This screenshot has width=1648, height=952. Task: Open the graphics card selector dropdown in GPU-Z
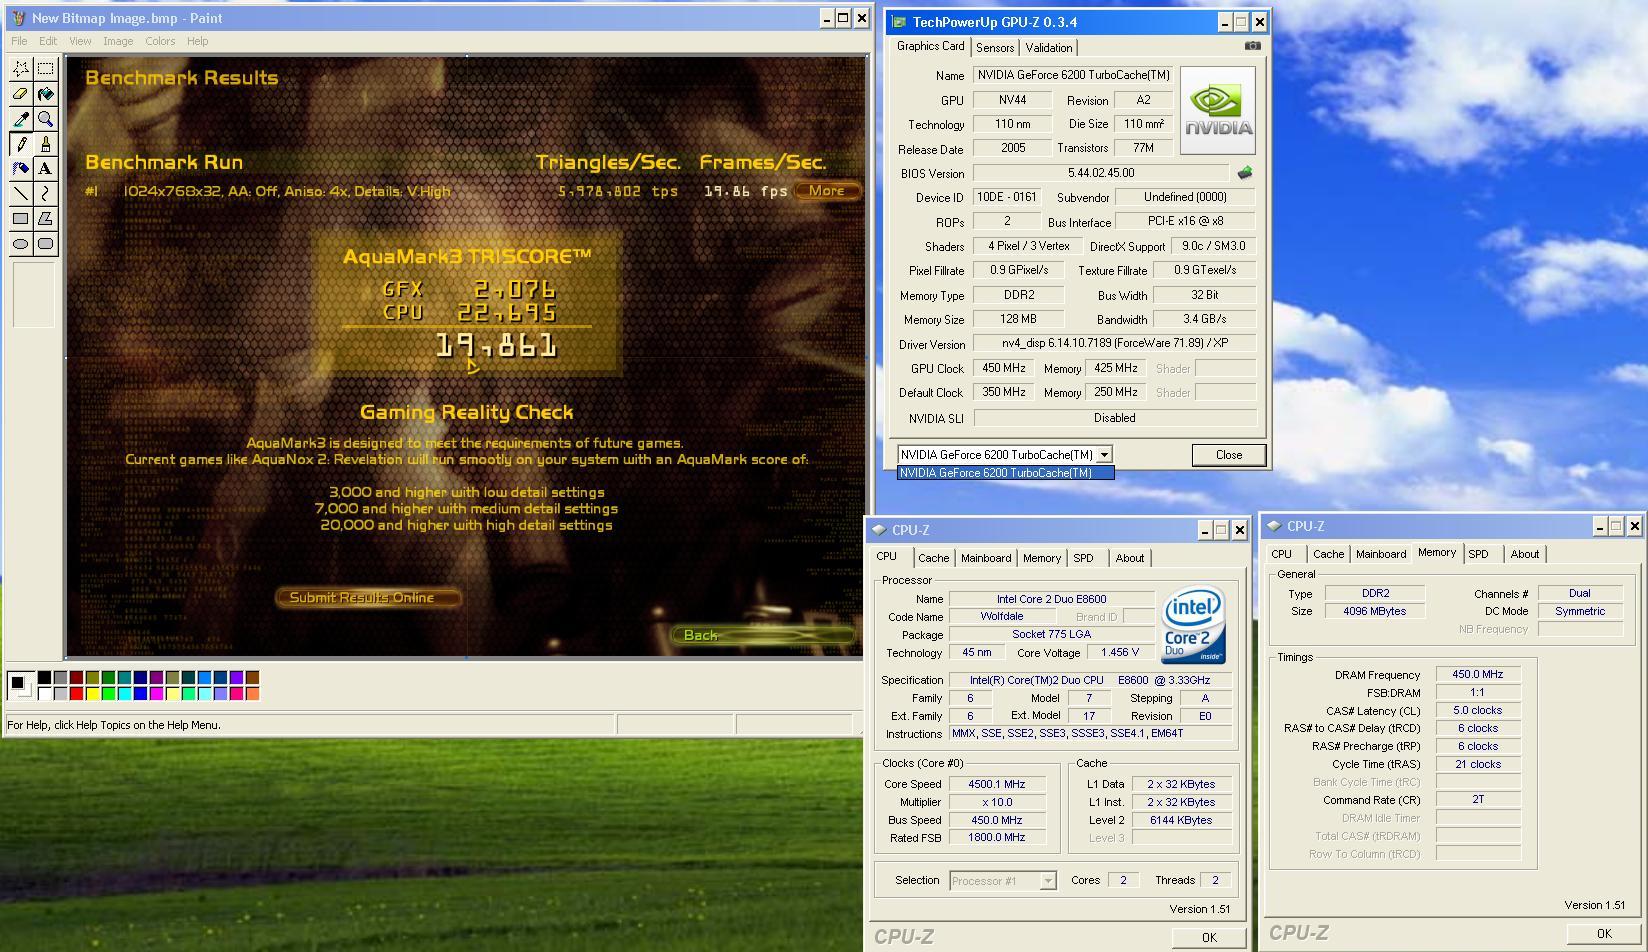point(1104,455)
